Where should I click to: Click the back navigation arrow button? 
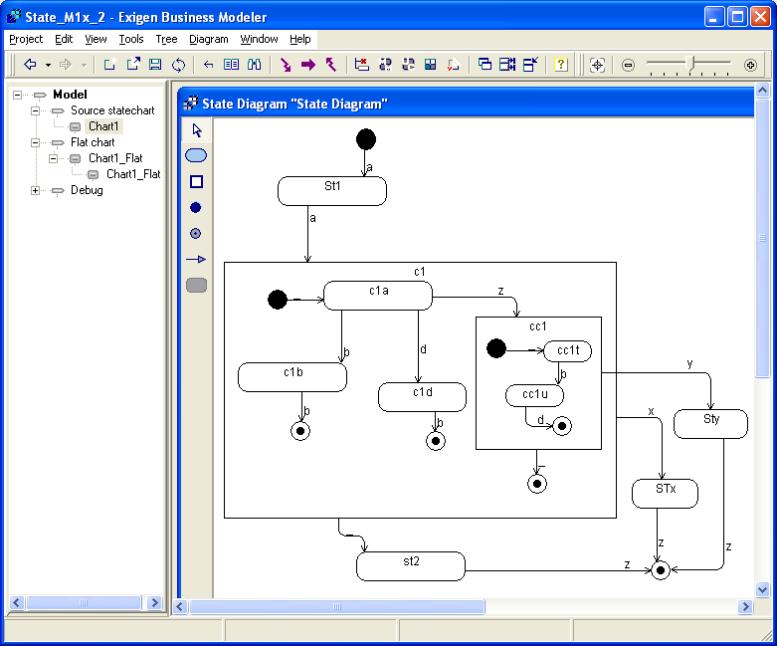tap(30, 64)
